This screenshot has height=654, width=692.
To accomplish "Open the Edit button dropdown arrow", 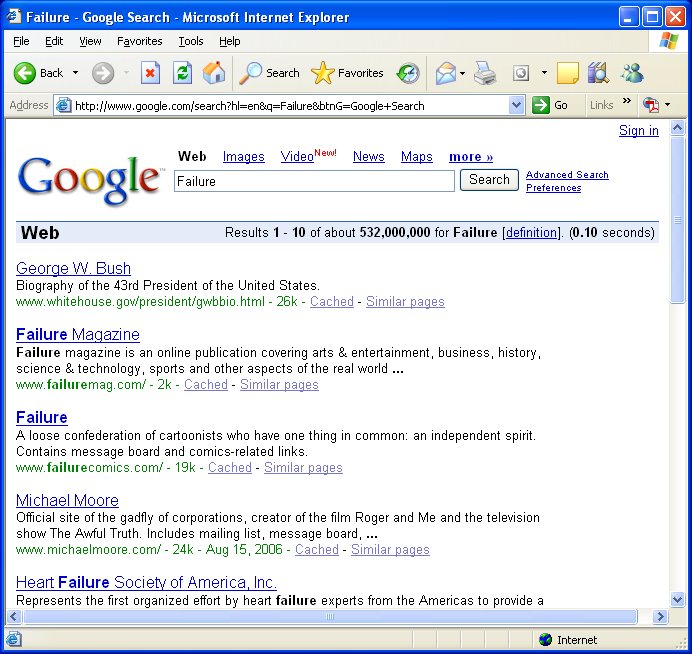I will (x=545, y=73).
